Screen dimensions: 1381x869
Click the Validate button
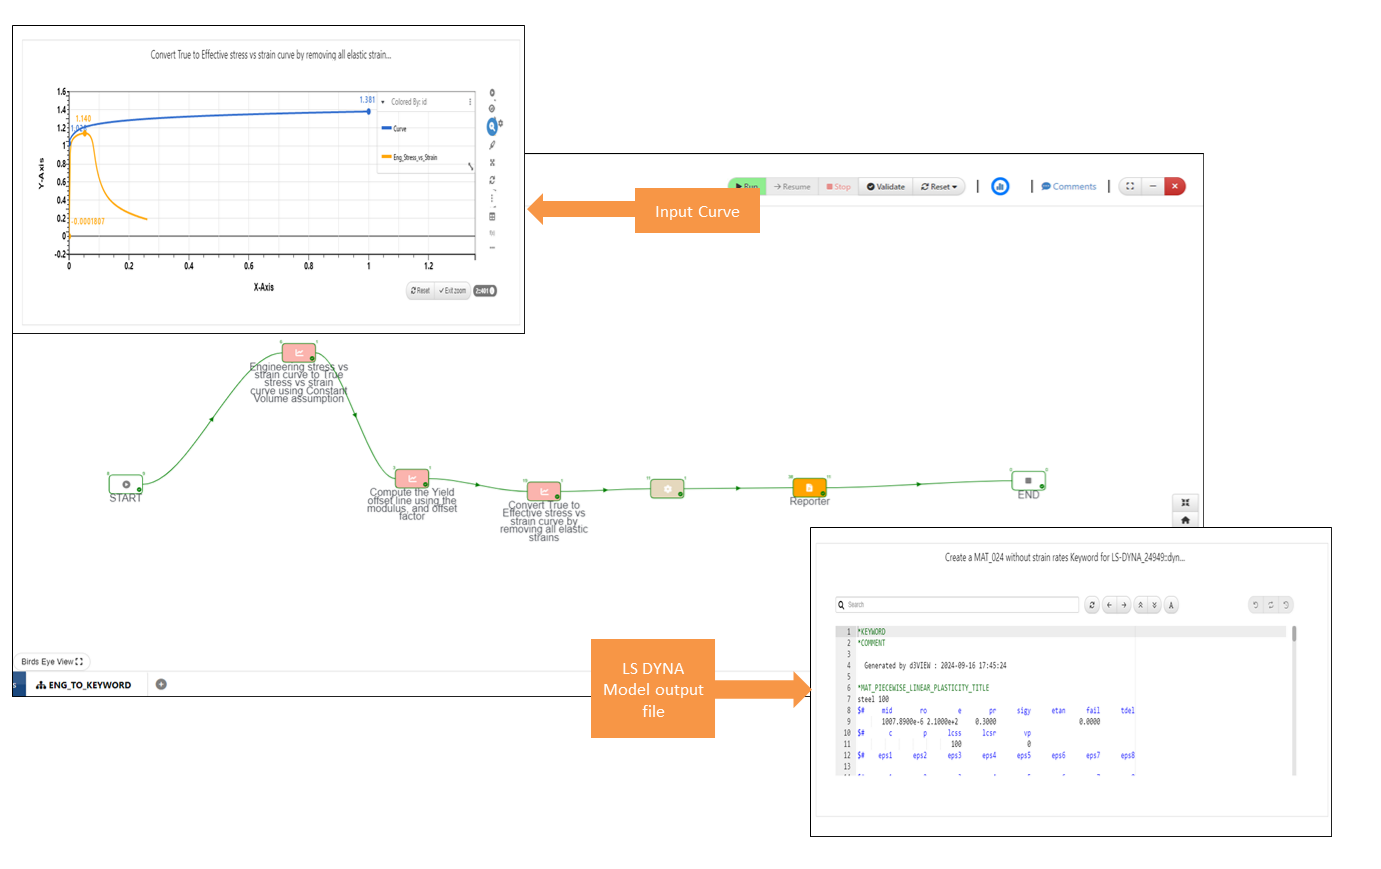pyautogui.click(x=886, y=187)
